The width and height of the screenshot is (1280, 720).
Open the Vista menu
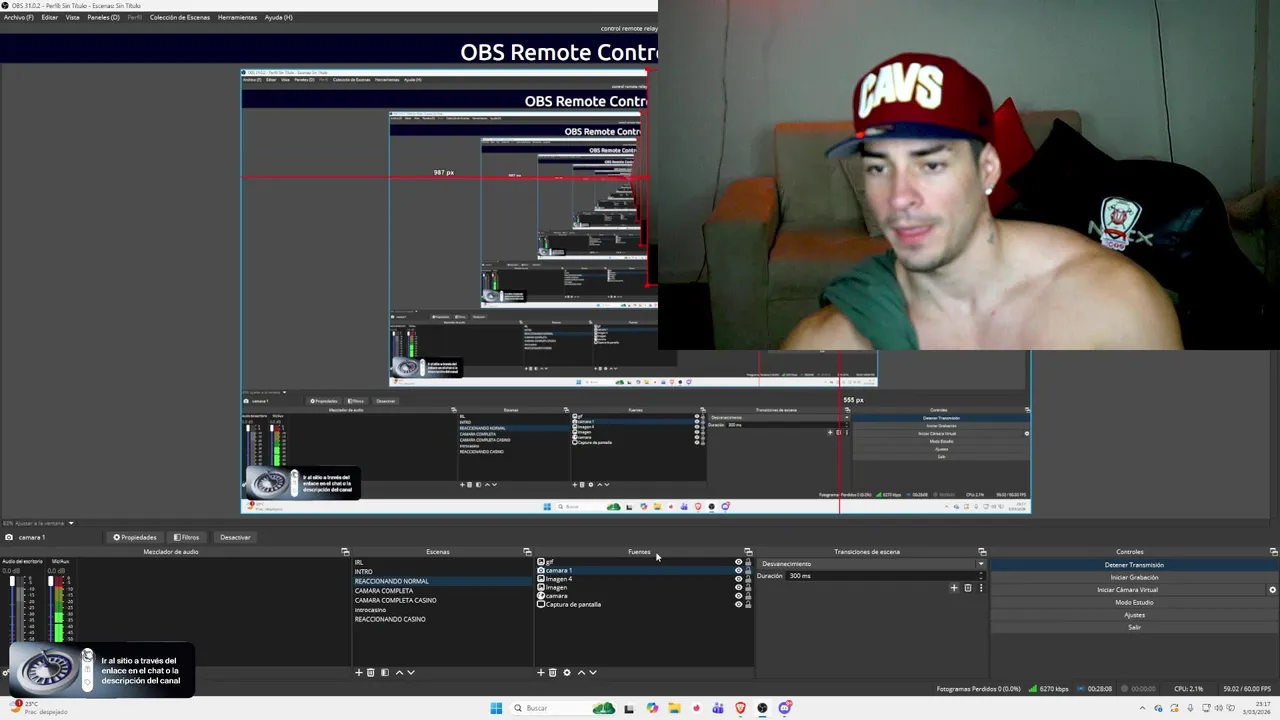72,17
